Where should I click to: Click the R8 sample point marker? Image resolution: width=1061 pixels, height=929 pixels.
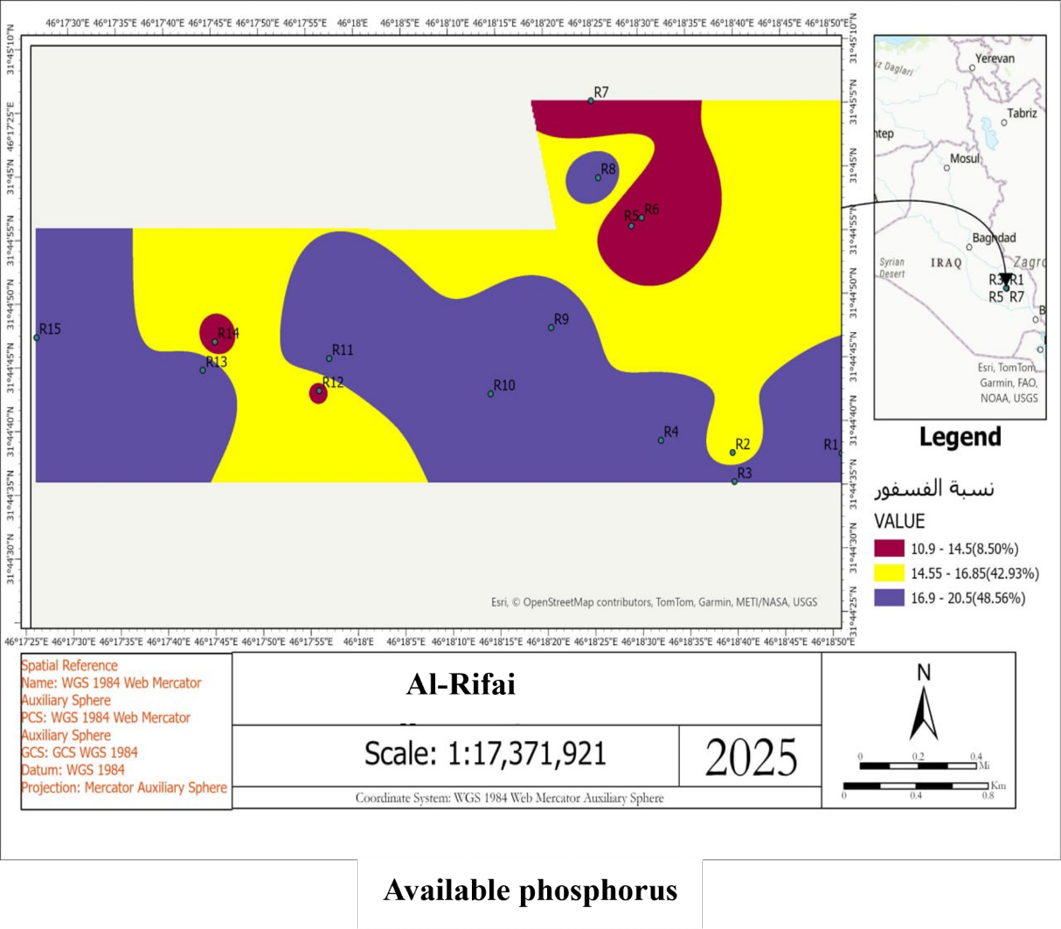point(598,178)
